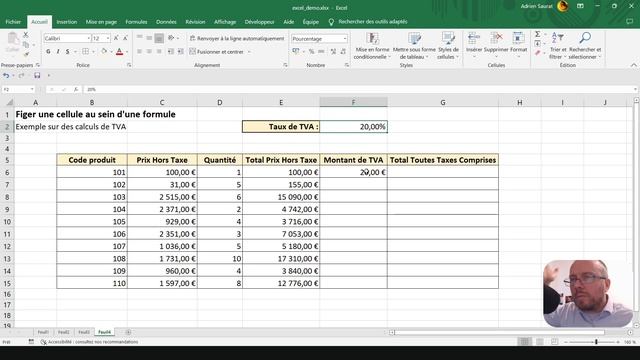Toggle center horizontal alignment

pos(149,51)
